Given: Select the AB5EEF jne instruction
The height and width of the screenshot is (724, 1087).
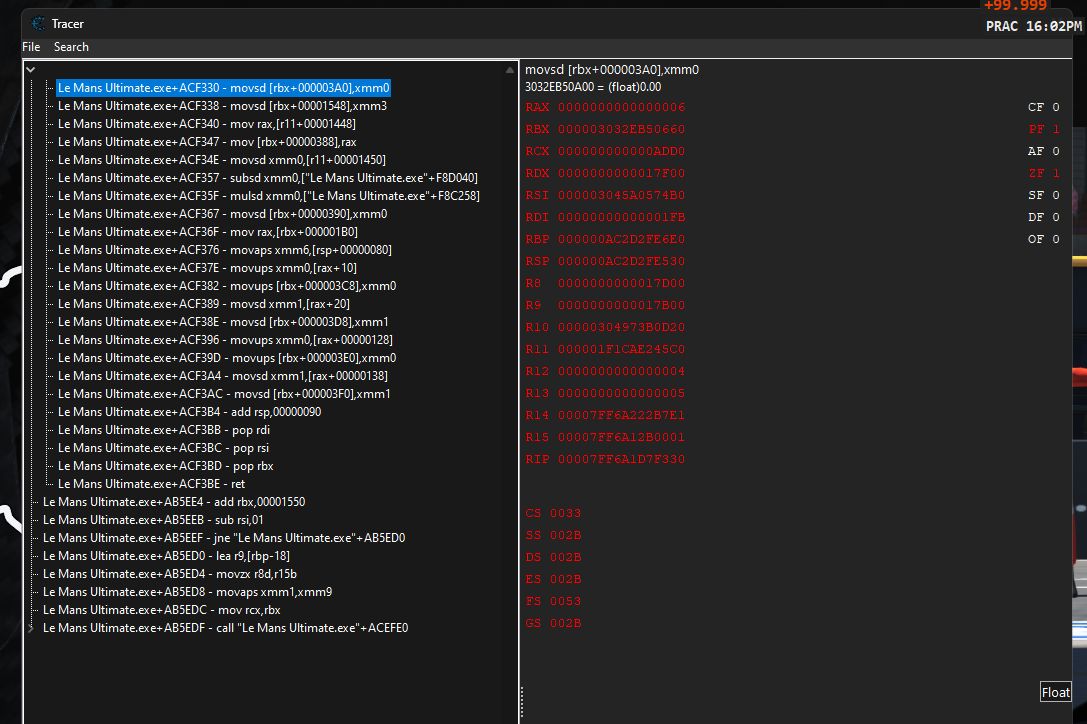Looking at the screenshot, I should (x=223, y=538).
